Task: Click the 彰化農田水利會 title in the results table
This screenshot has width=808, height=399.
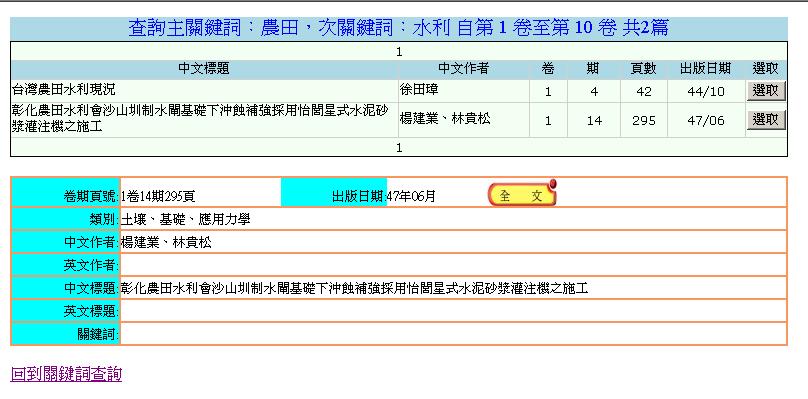Action: (200, 118)
